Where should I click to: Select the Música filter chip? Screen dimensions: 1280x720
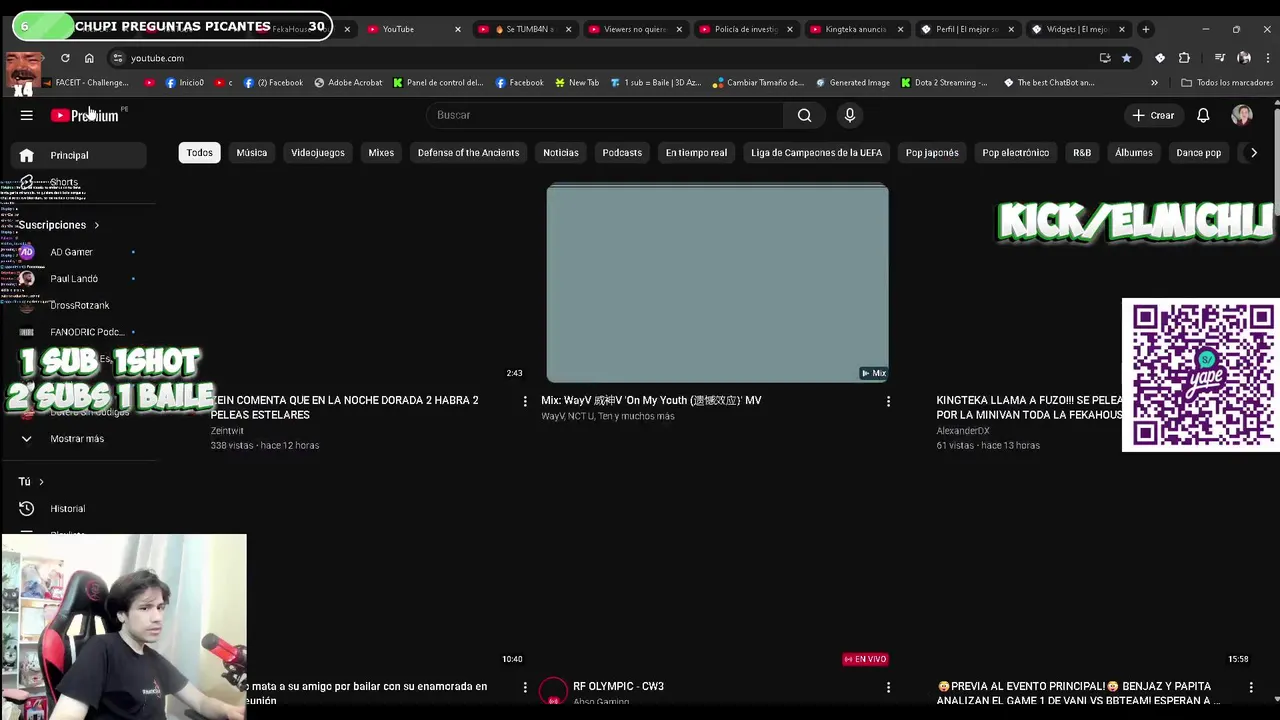[x=251, y=153]
